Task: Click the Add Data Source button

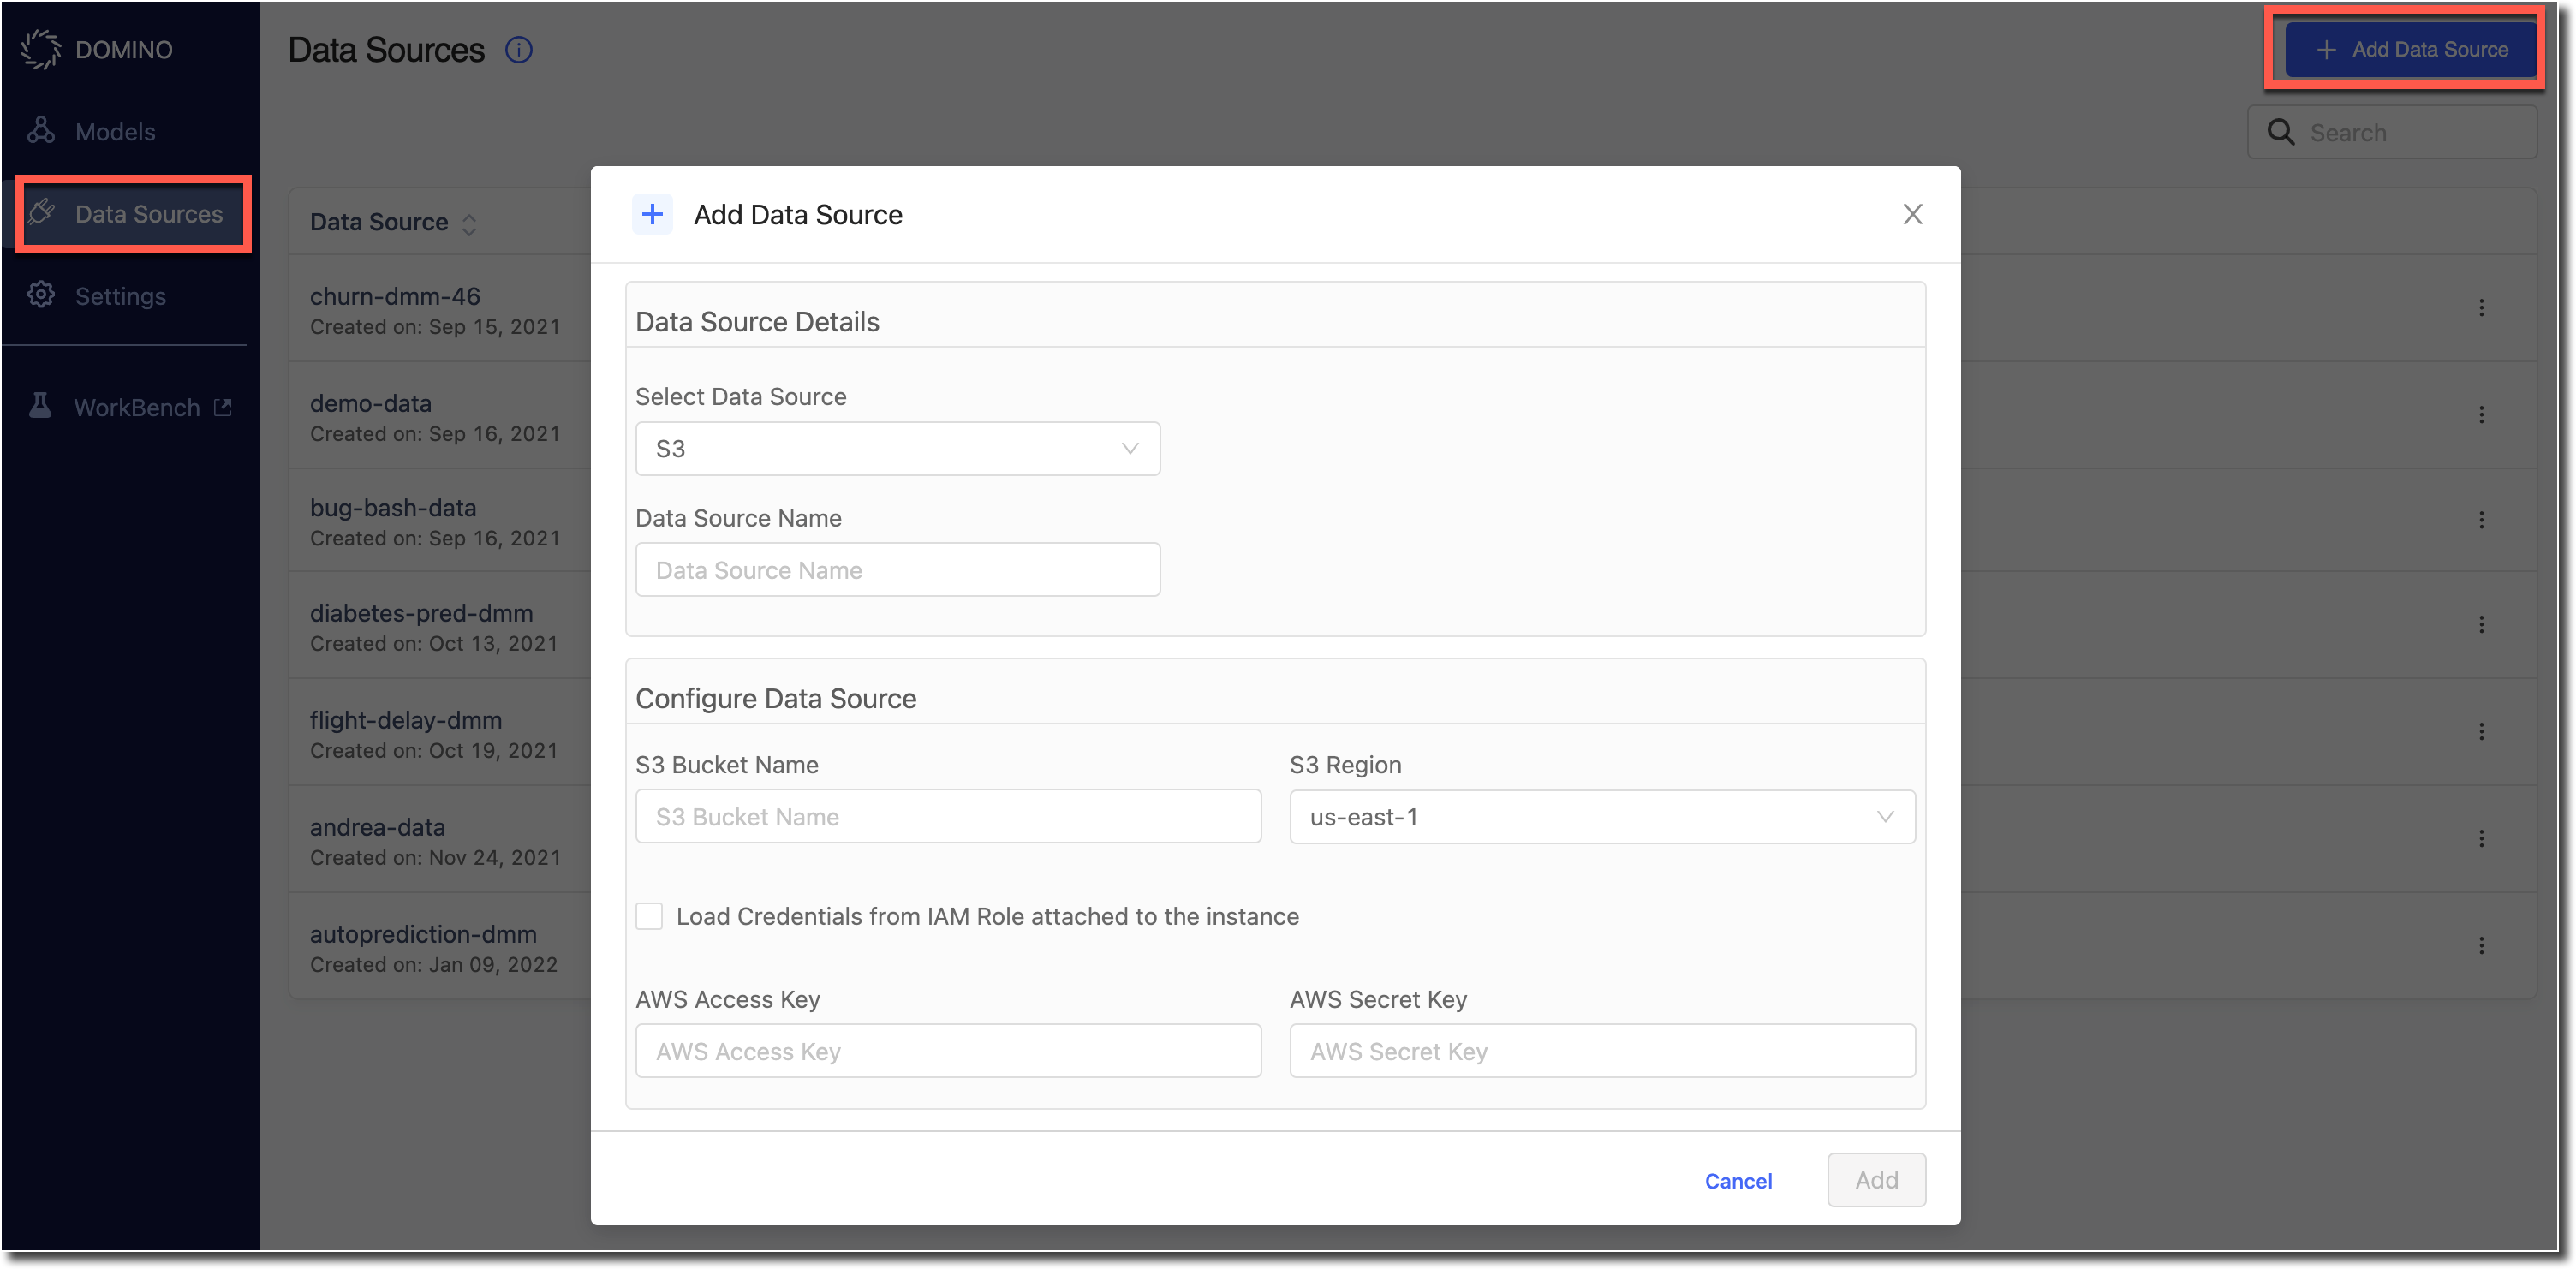Action: (x=2411, y=49)
